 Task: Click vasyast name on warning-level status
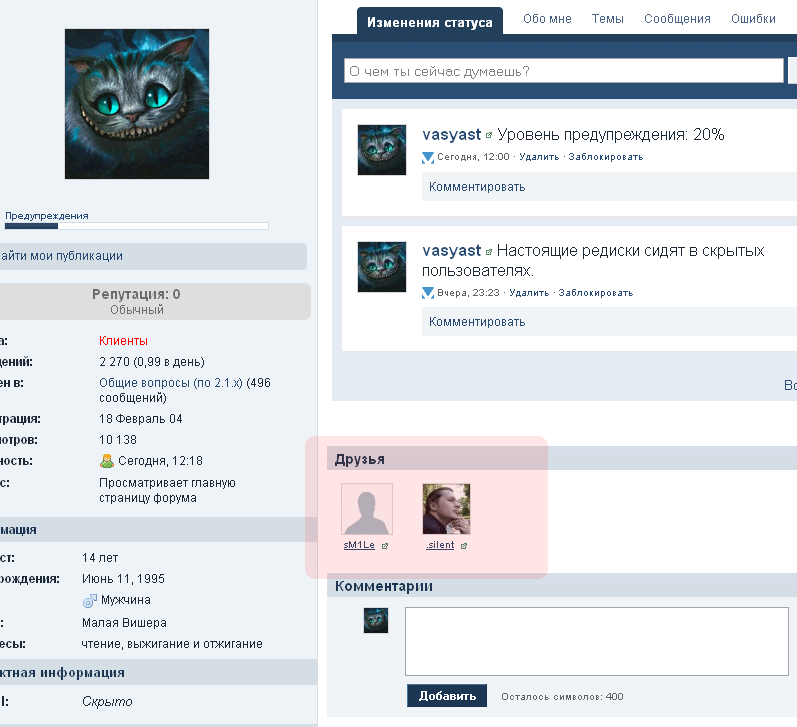pos(451,134)
